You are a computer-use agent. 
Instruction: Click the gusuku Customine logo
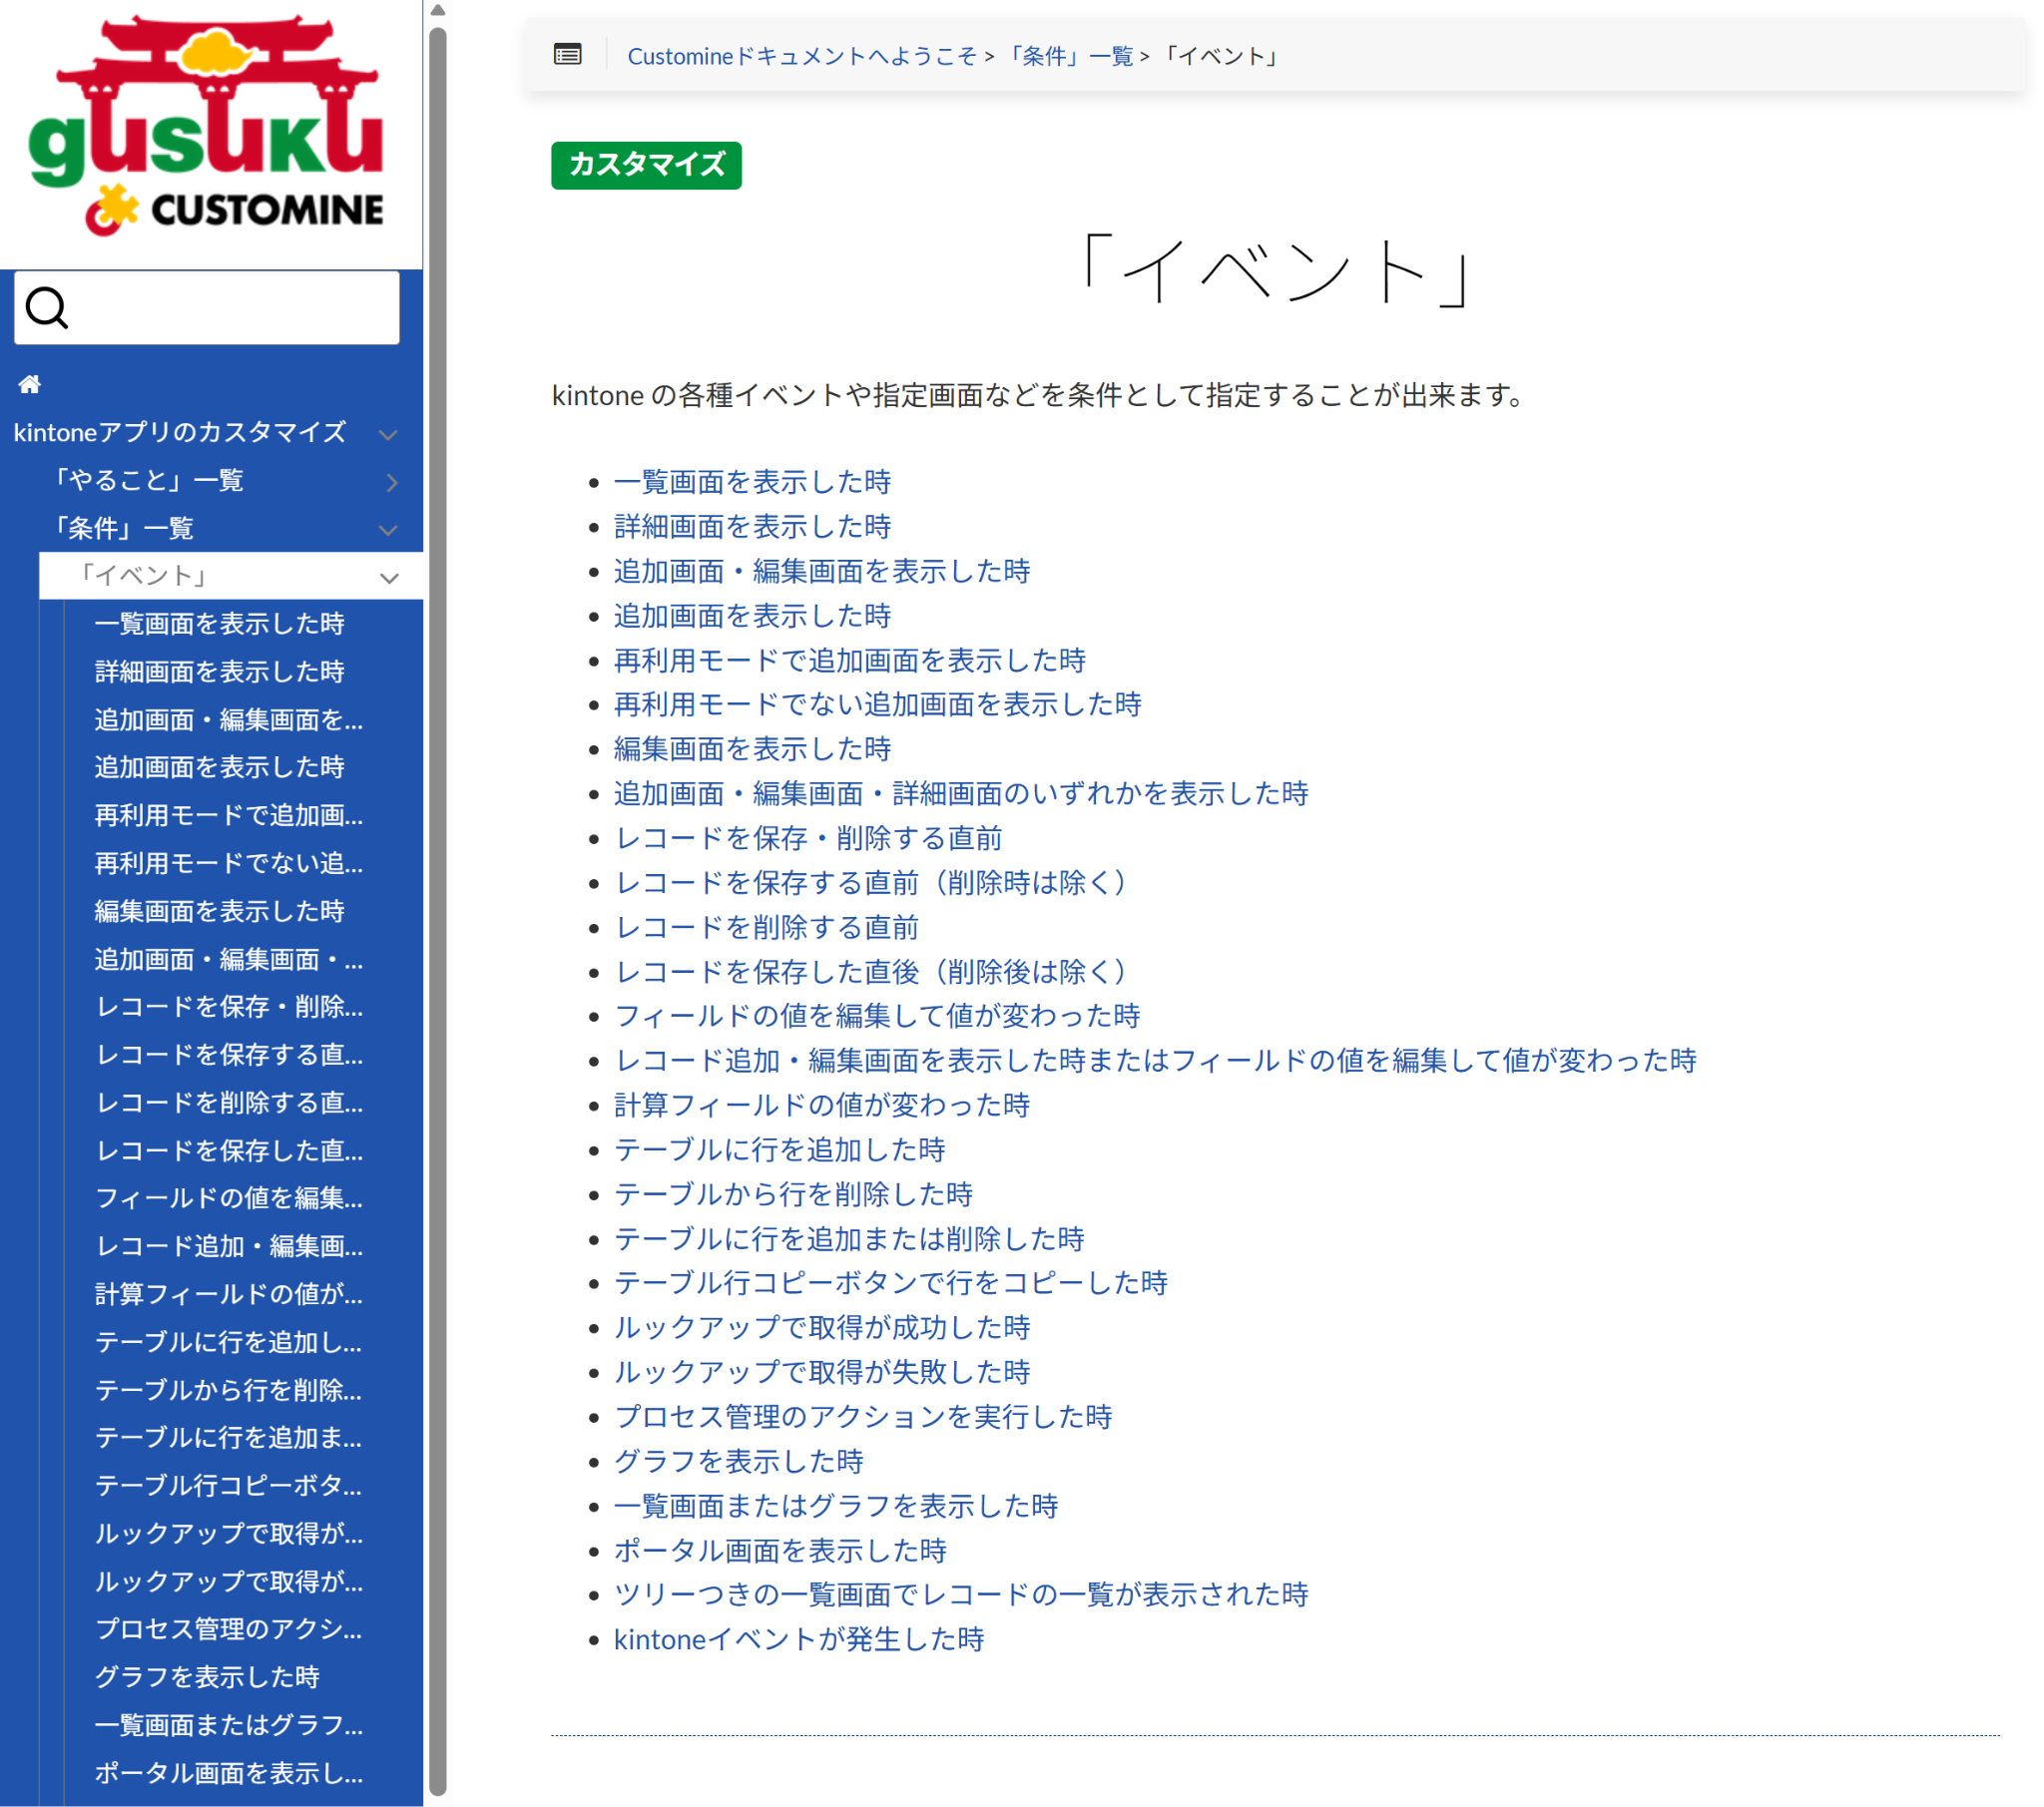click(x=207, y=127)
